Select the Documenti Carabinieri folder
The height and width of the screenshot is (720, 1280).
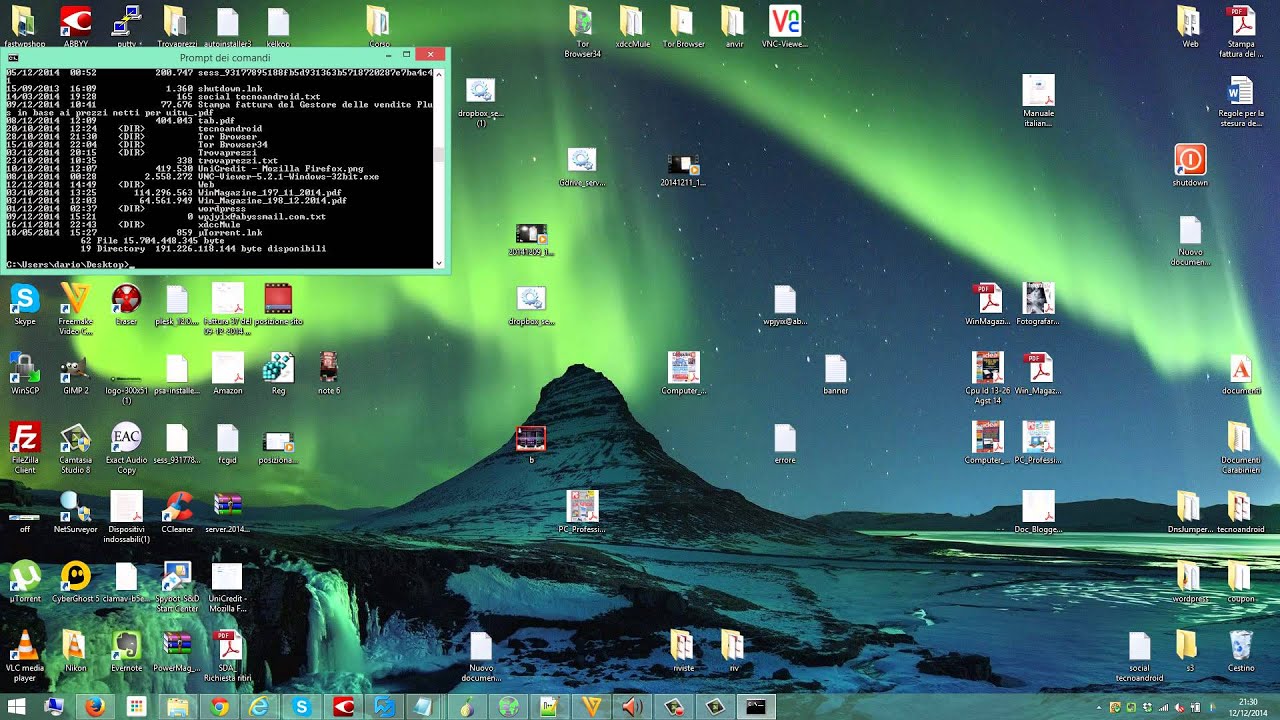[1240, 447]
